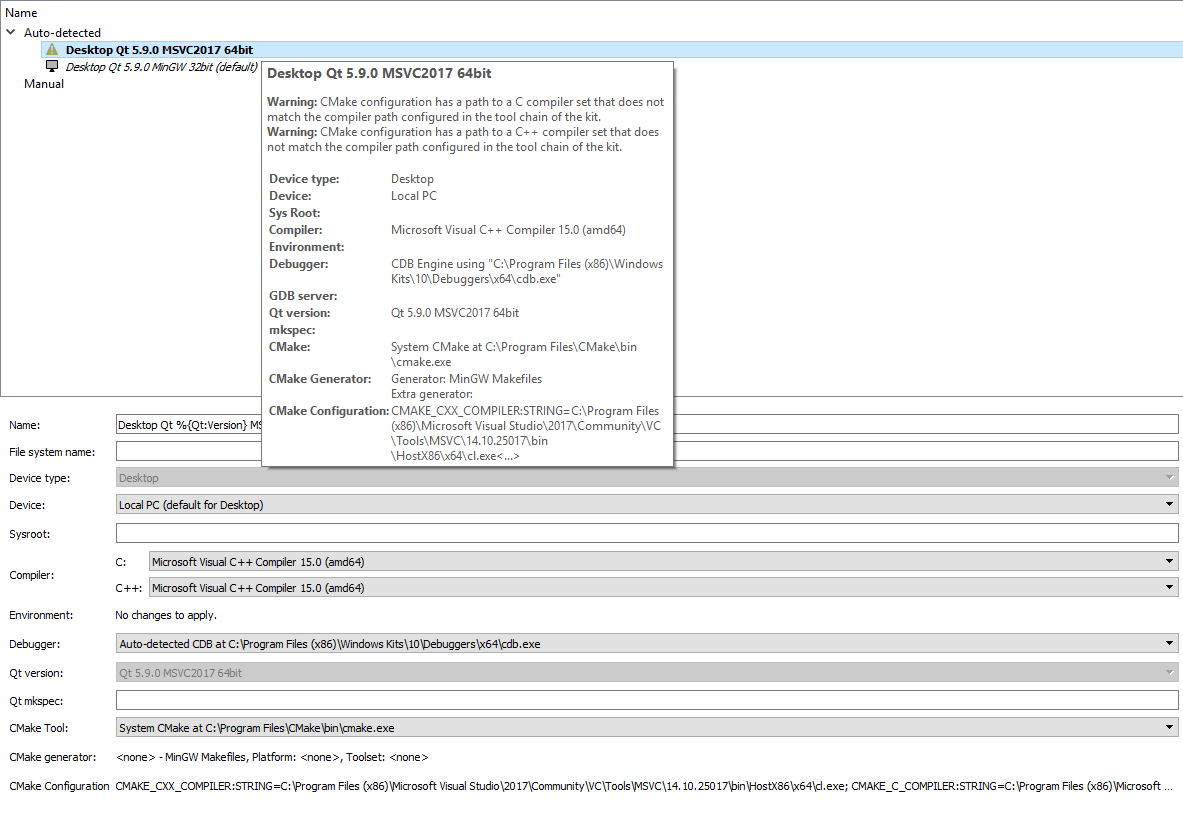The width and height of the screenshot is (1183, 818).
Task: Click the CMAKE_CXX_COMPILER configuration text in tooltip
Action: 526,433
